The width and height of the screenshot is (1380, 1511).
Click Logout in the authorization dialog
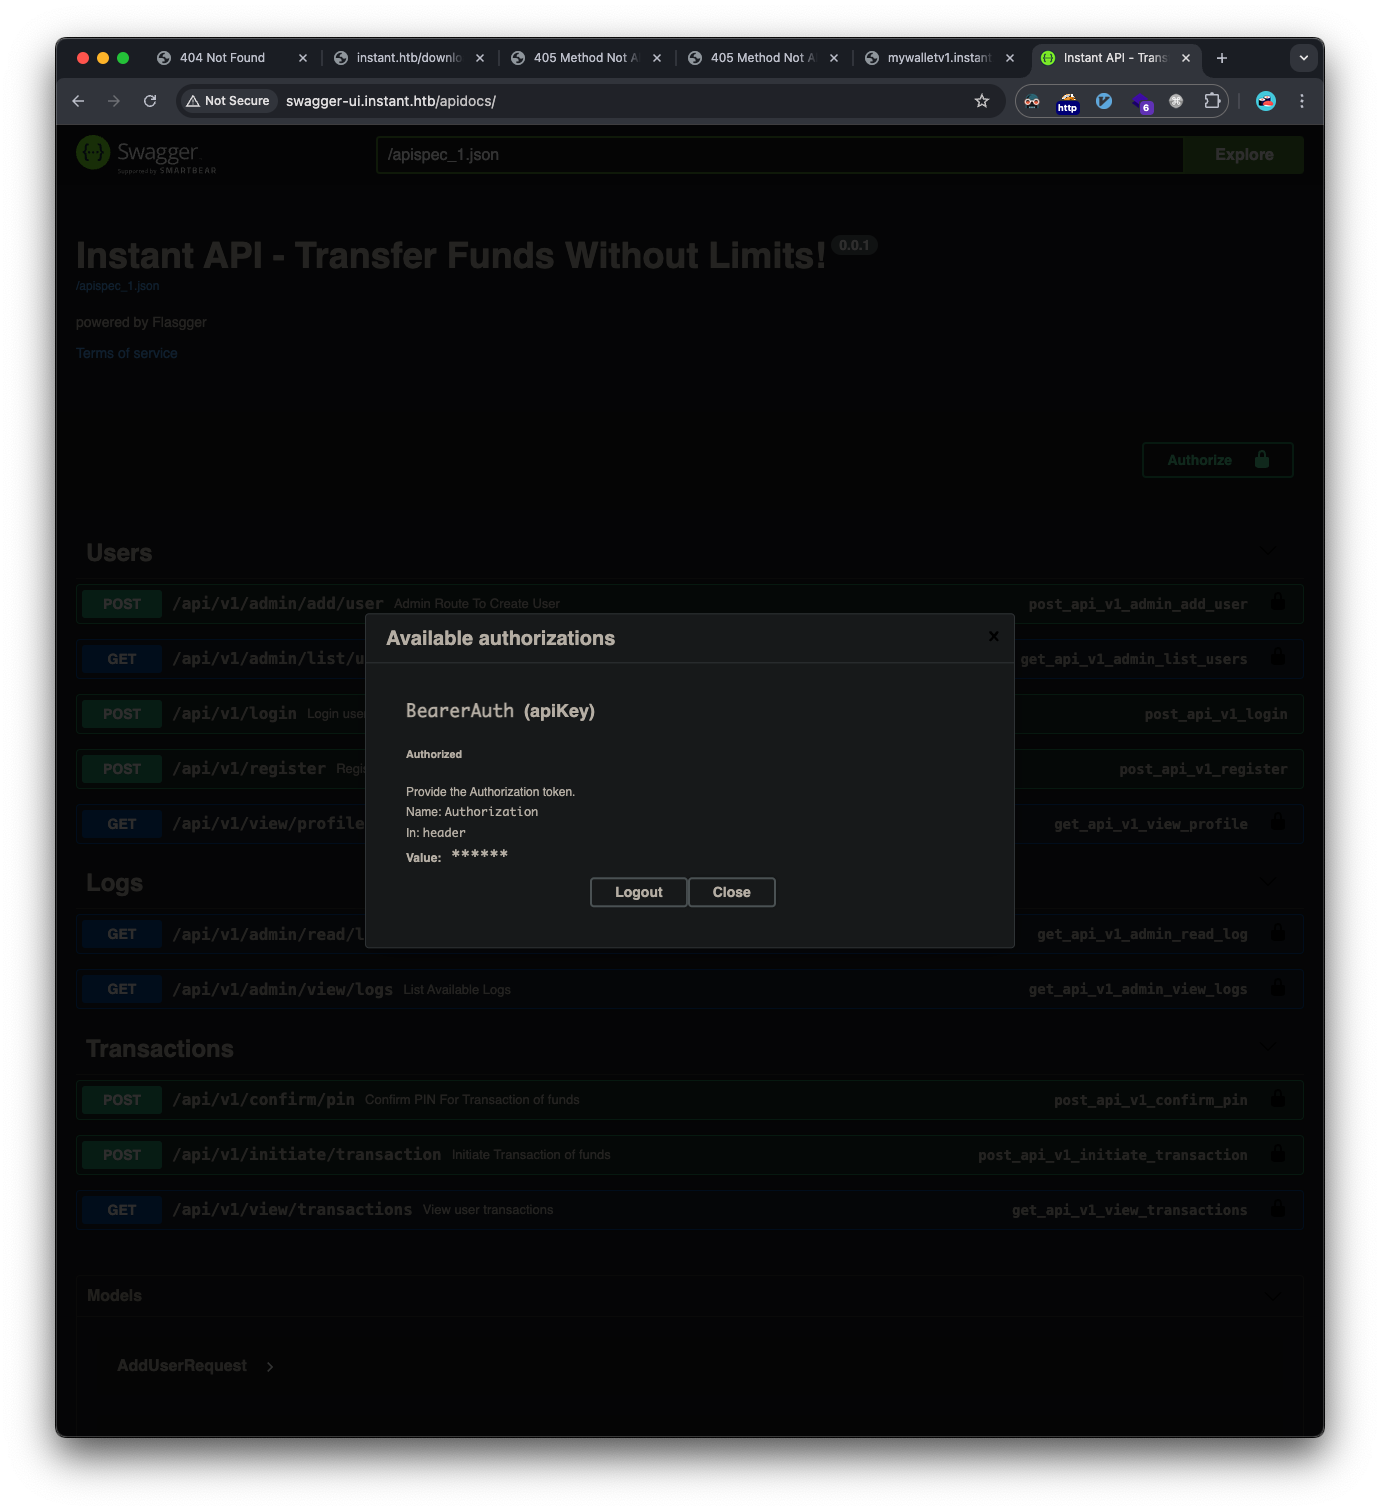click(x=638, y=891)
